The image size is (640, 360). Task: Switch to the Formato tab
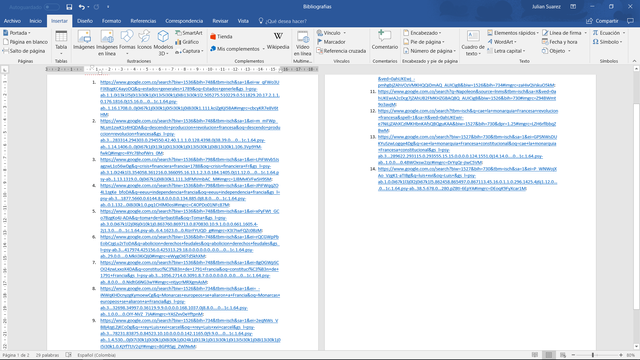111,21
